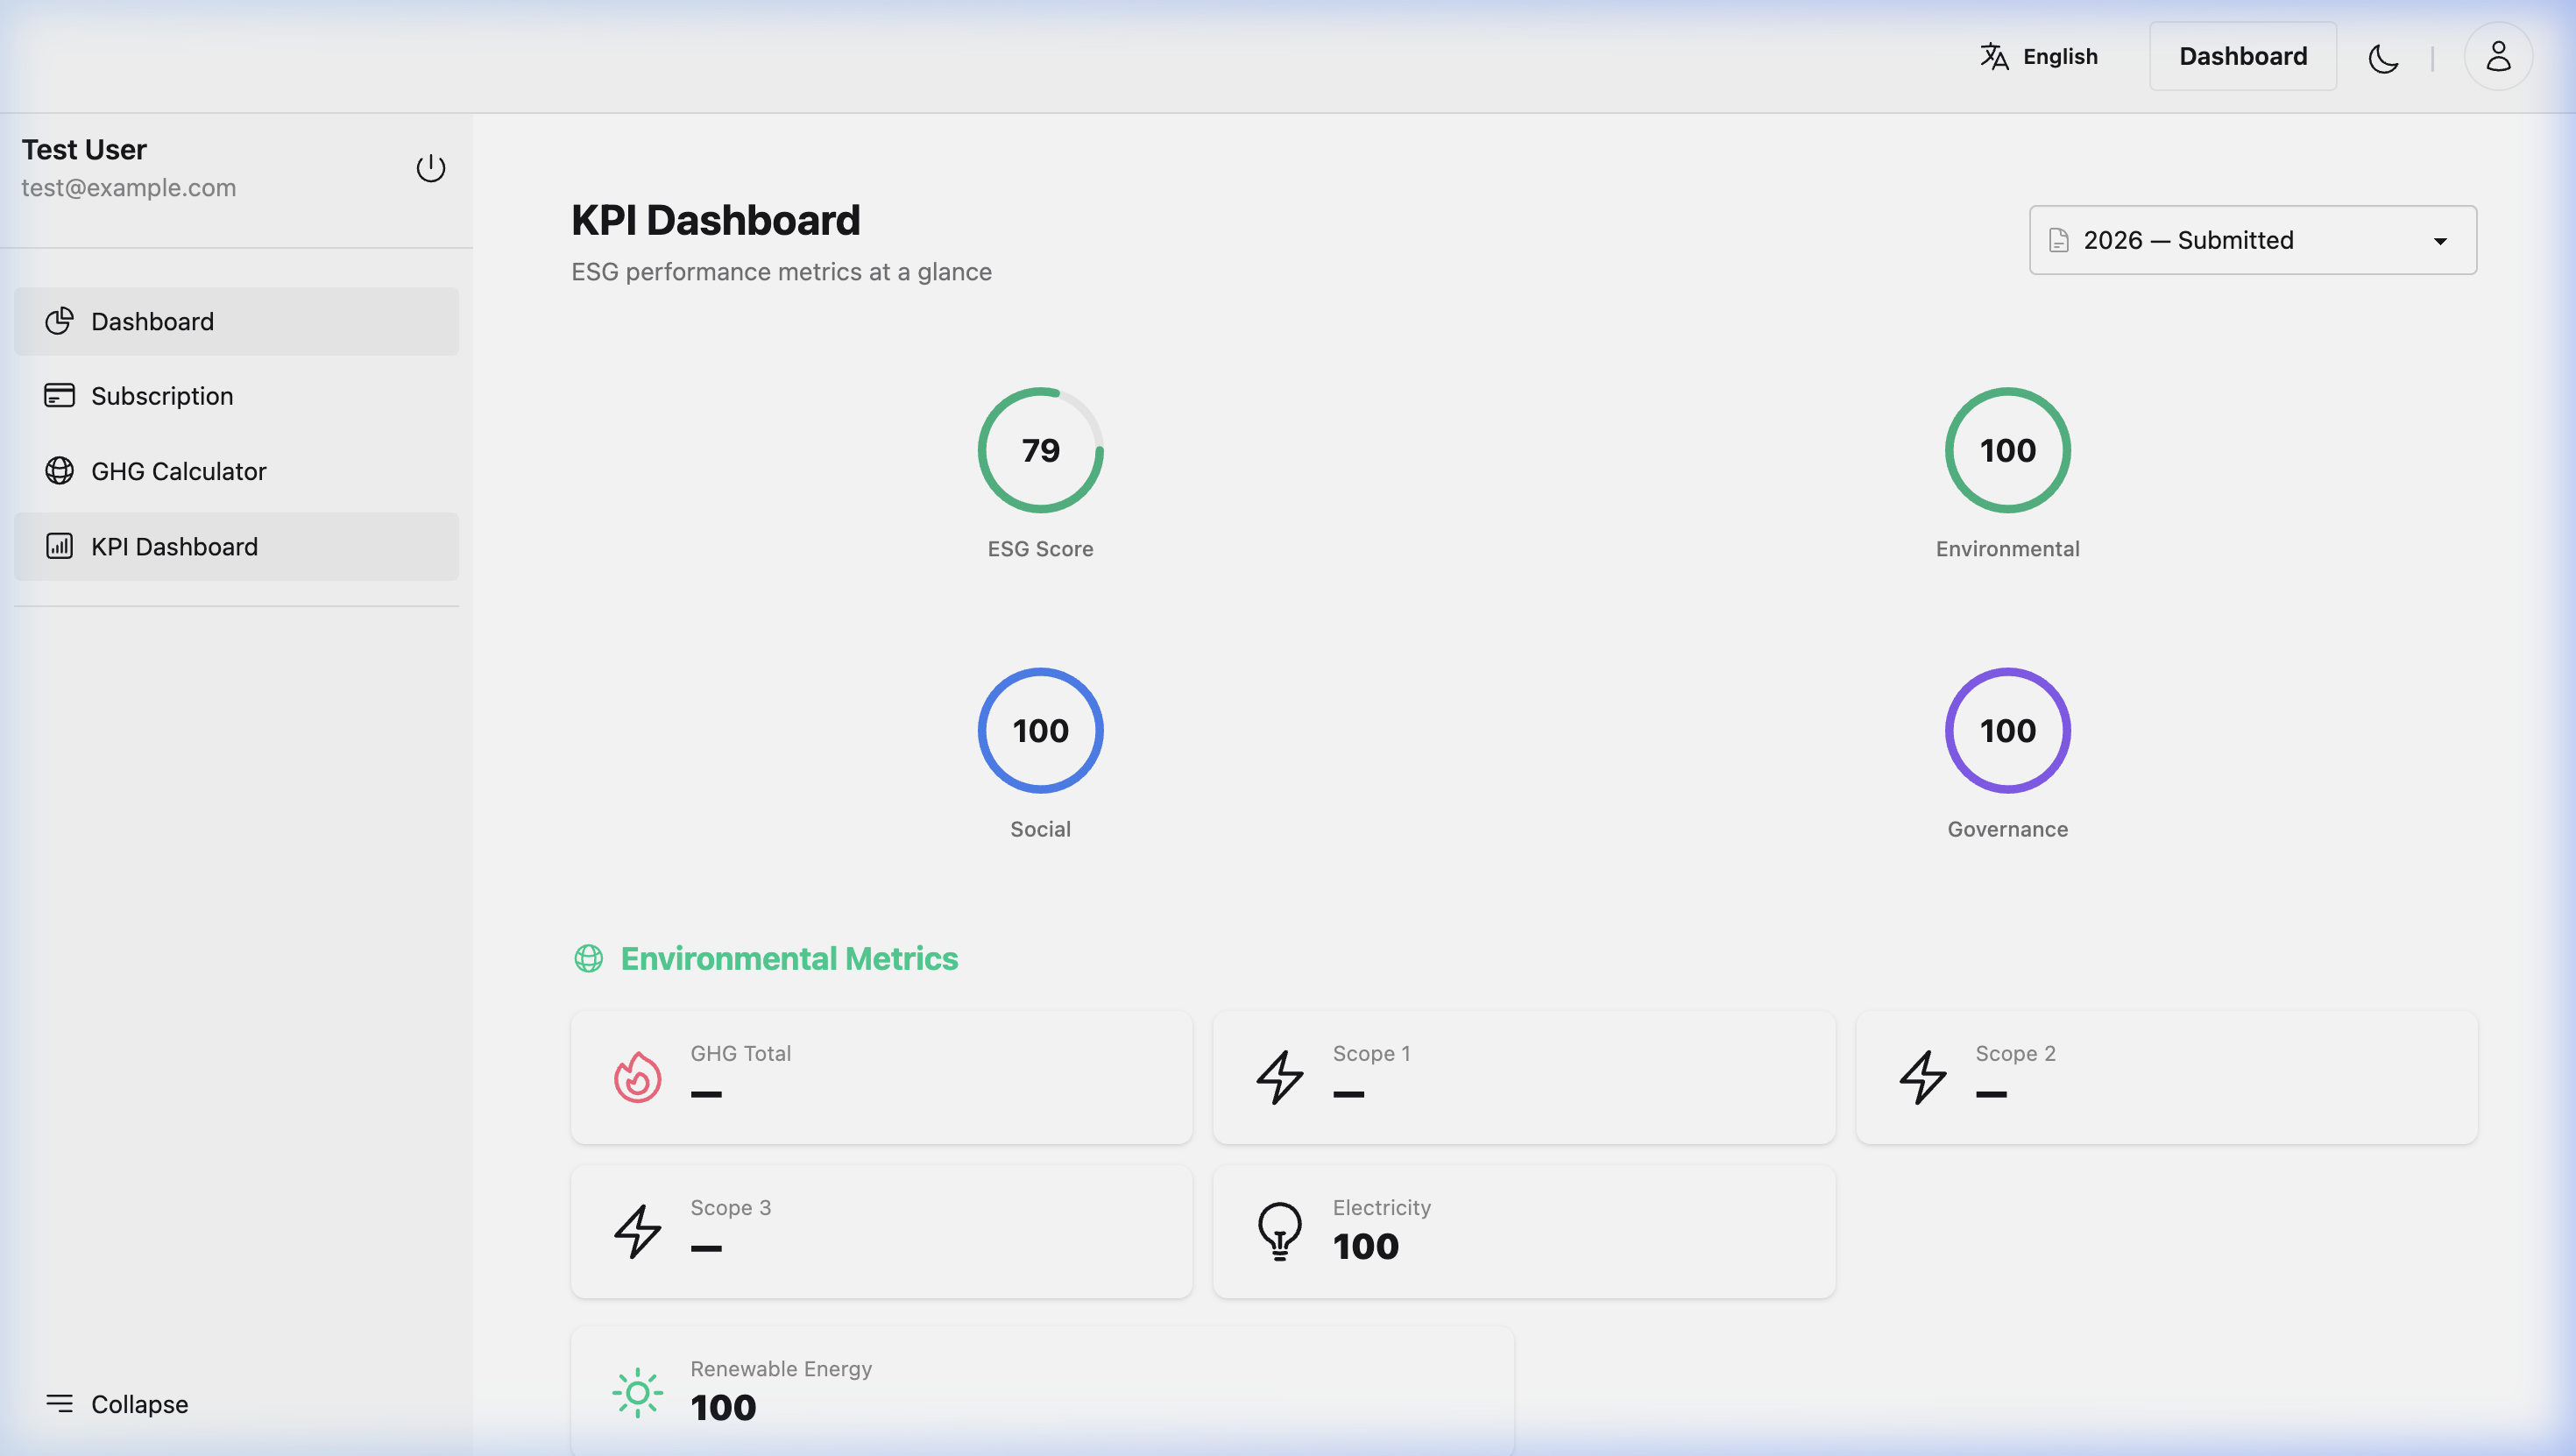Click the GHG Calculator globe icon
2576x1456 pixels.
pyautogui.click(x=59, y=470)
